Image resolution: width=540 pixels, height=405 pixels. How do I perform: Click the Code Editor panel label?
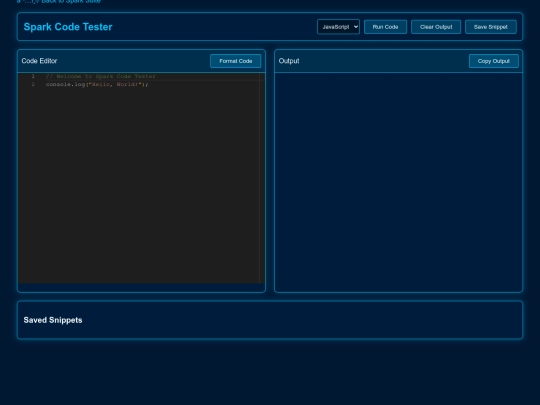[x=39, y=61]
